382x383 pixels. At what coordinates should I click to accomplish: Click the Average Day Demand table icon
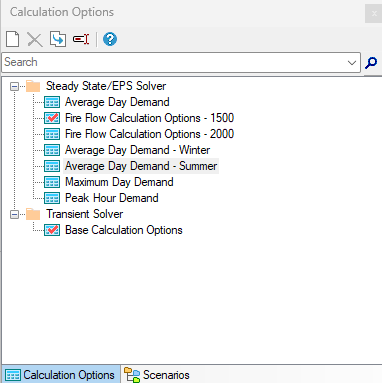pyautogui.click(x=52, y=102)
